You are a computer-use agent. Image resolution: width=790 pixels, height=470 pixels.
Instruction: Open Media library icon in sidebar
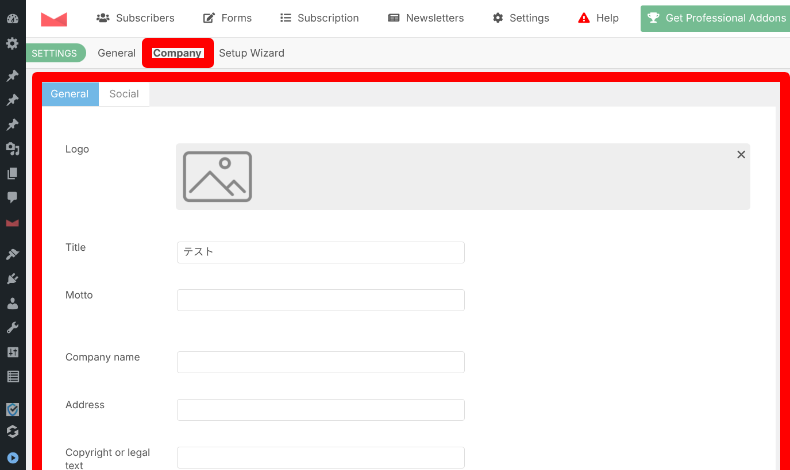(13, 149)
